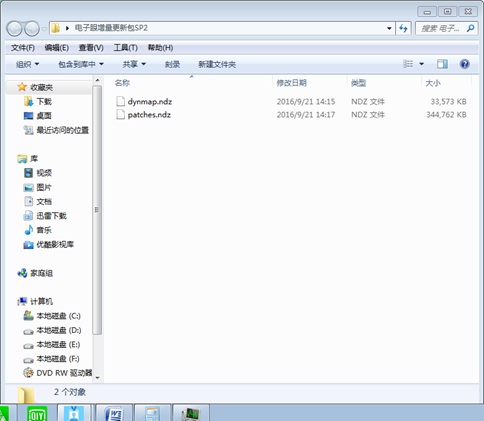The image size is (484, 421).
Task: Click the patches.ndz file icon
Action: [x=120, y=115]
